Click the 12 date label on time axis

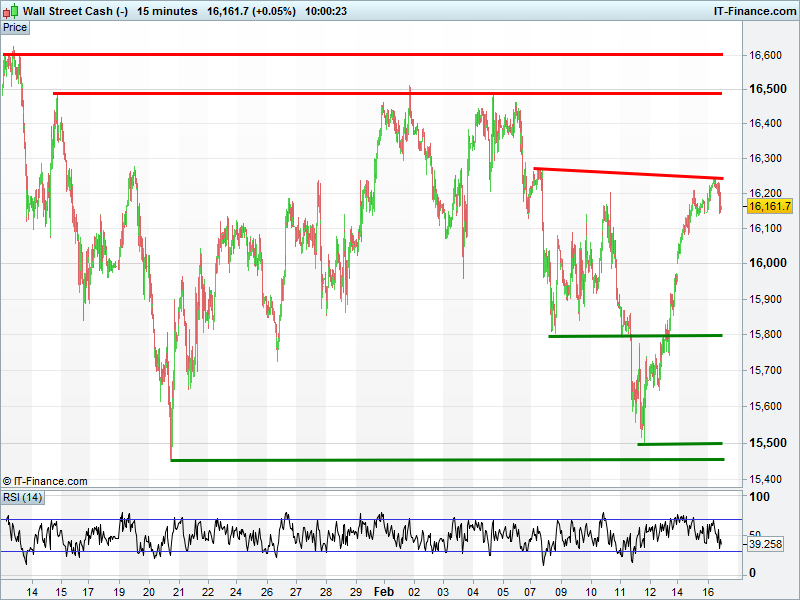[x=650, y=592]
